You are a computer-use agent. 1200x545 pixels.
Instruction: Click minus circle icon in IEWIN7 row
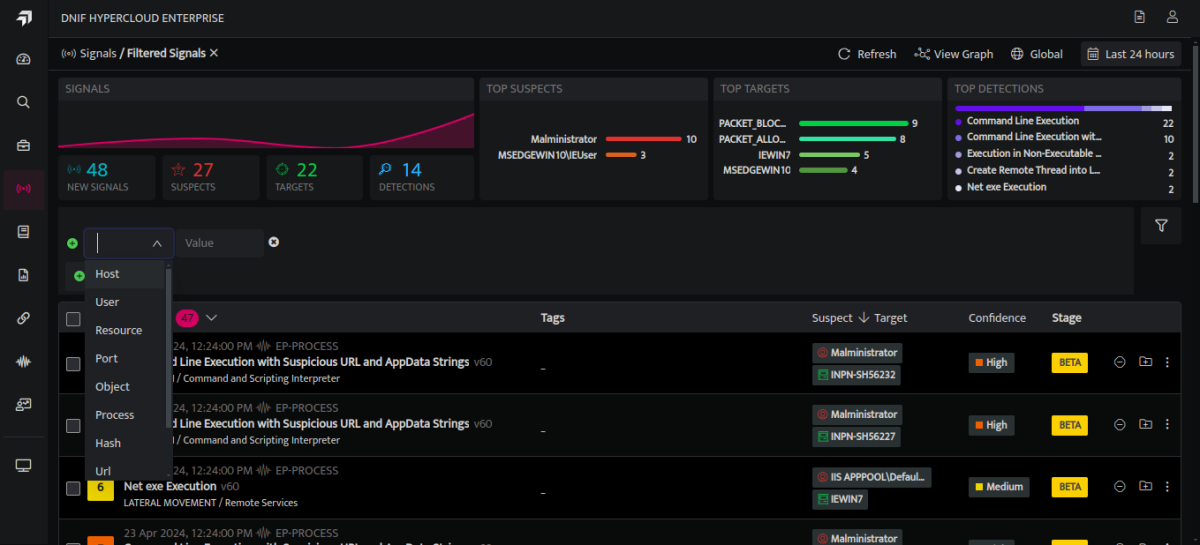(1120, 486)
